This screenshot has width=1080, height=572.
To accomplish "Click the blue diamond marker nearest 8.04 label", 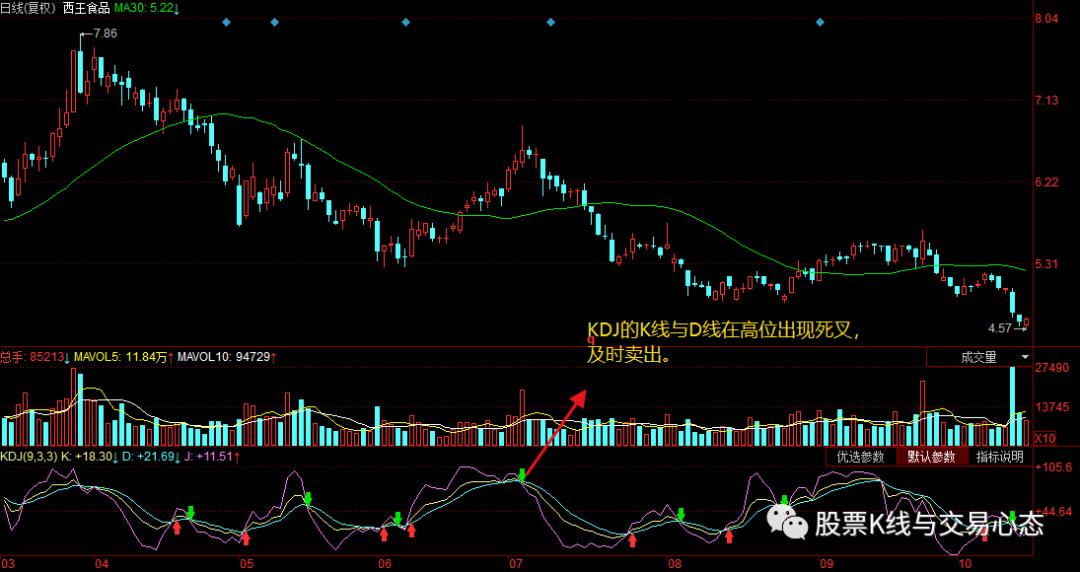I will (820, 23).
